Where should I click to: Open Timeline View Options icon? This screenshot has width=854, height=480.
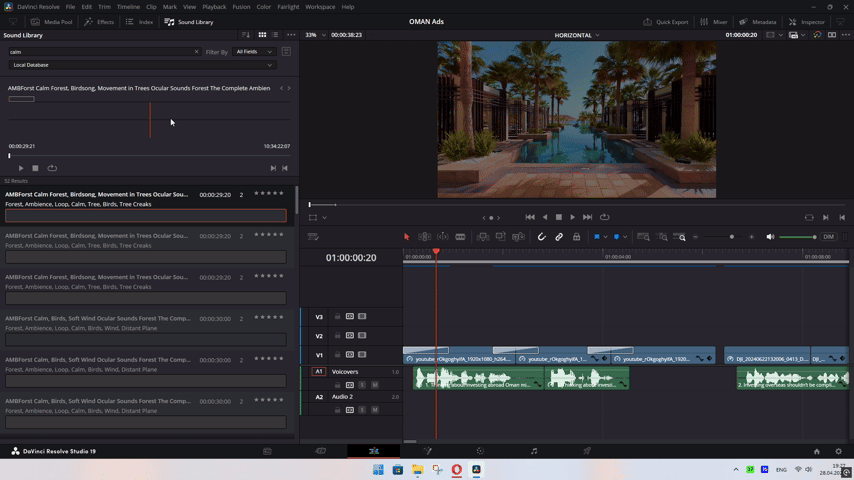(x=313, y=237)
